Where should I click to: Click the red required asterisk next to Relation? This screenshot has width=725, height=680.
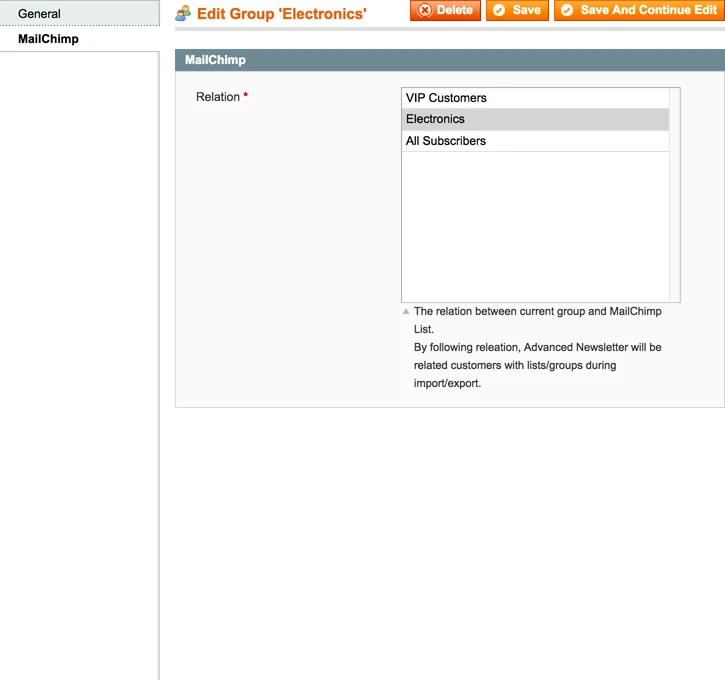246,97
